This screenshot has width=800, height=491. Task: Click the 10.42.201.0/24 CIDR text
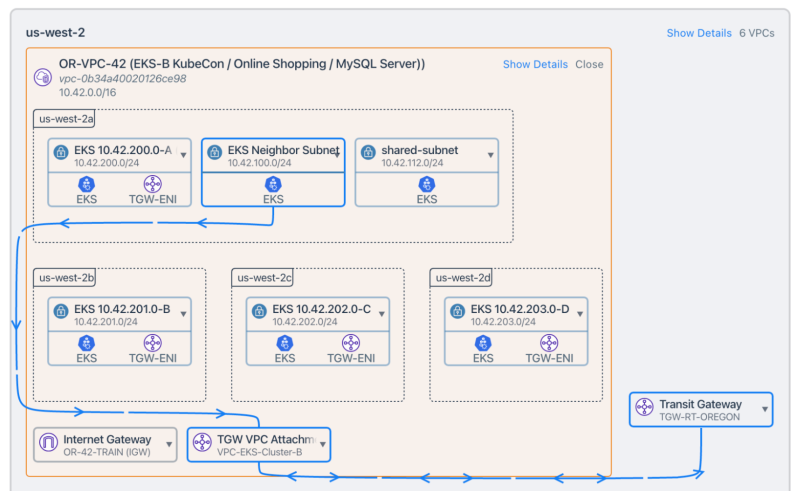click(106, 322)
